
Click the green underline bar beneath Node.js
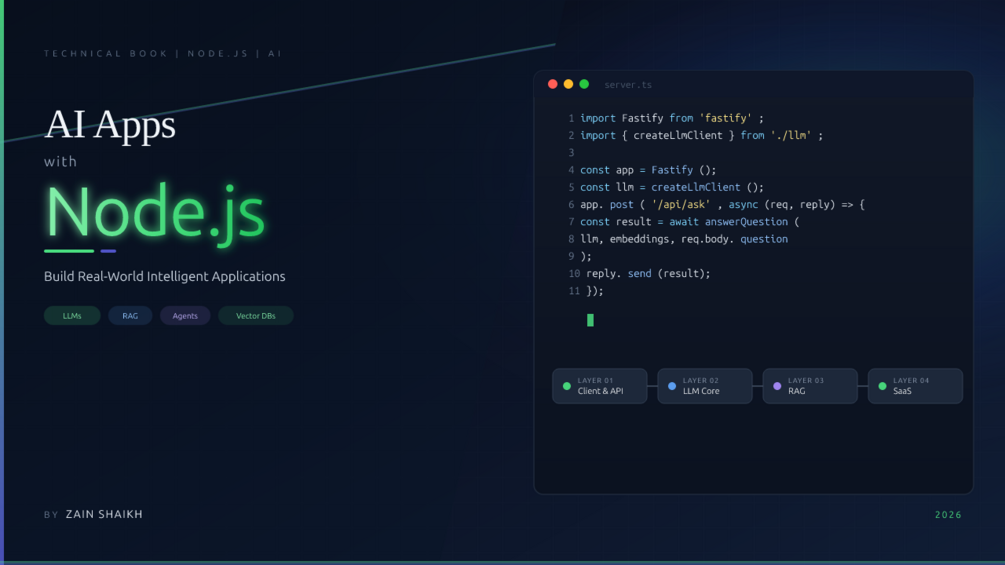pyautogui.click(x=69, y=251)
